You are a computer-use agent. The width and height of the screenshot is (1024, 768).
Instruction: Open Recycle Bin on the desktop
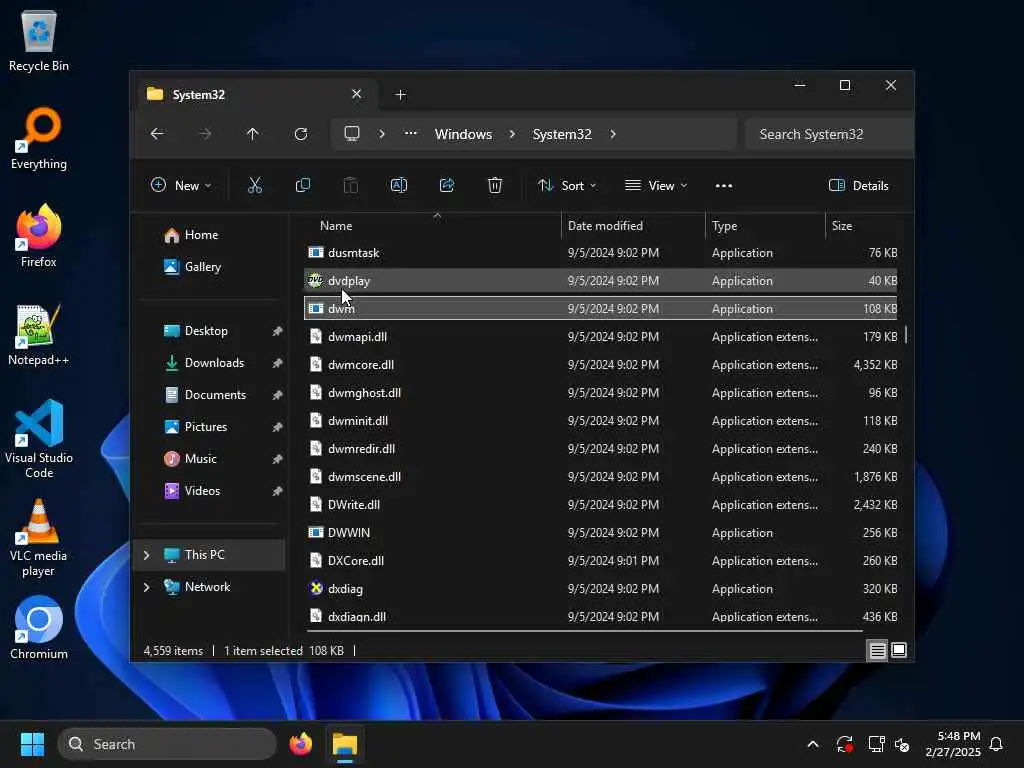[x=39, y=40]
